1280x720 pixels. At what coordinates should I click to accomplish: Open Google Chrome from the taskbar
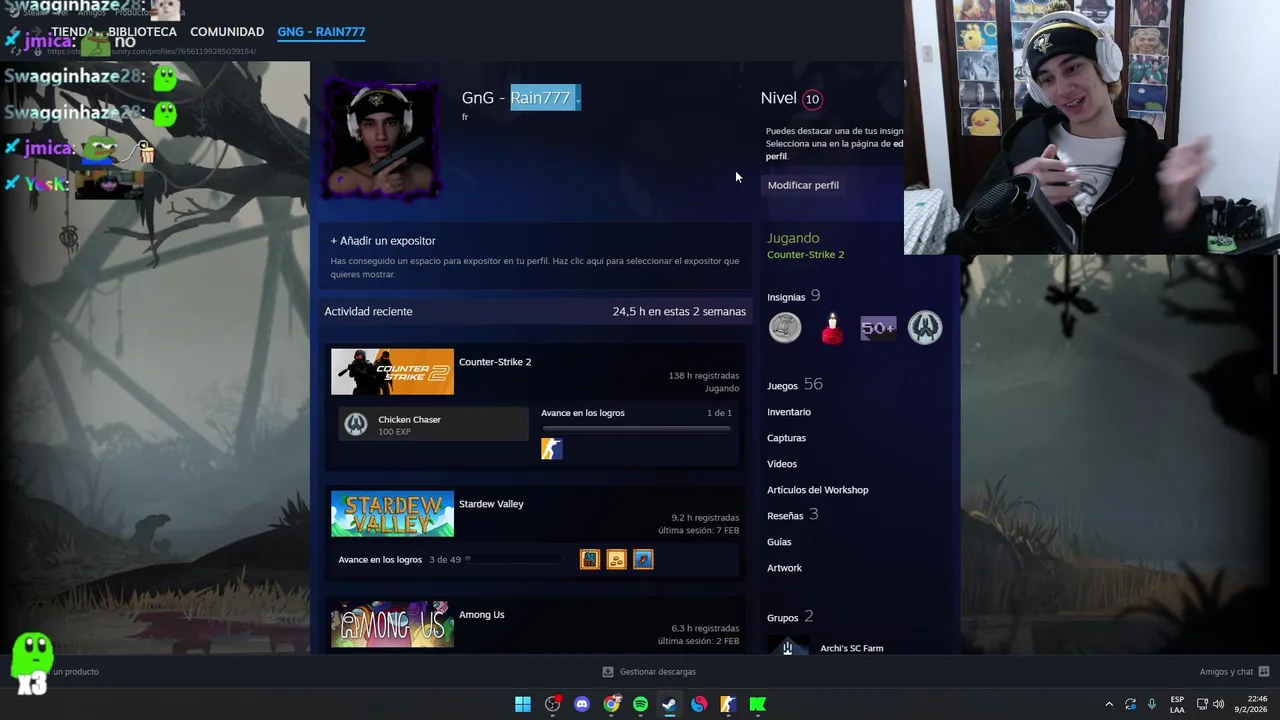[x=611, y=704]
